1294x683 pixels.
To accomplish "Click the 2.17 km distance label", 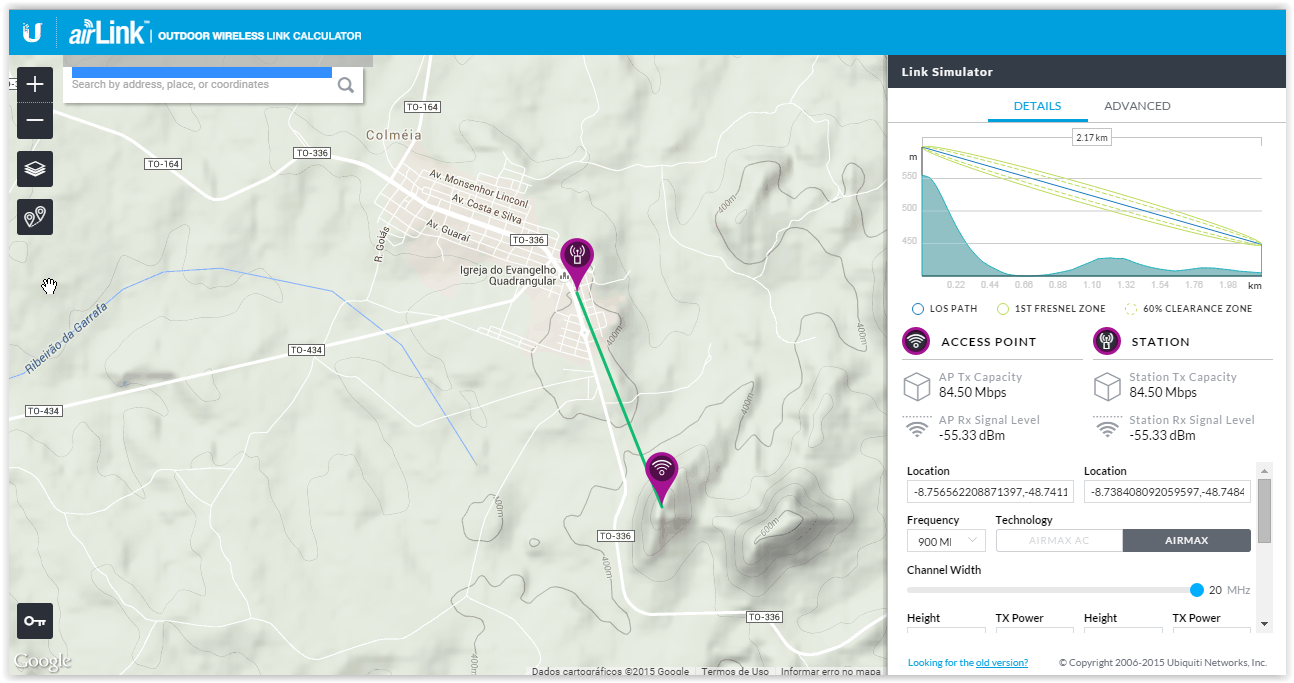I will point(1091,137).
